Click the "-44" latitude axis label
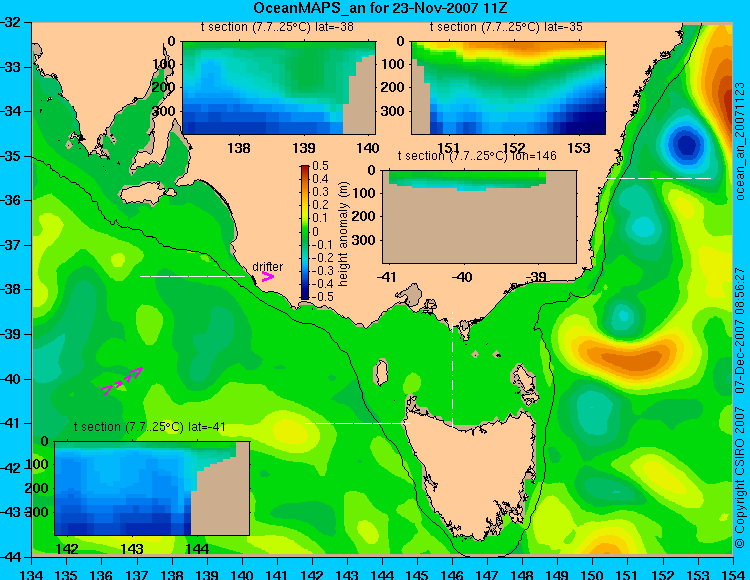 coord(11,557)
